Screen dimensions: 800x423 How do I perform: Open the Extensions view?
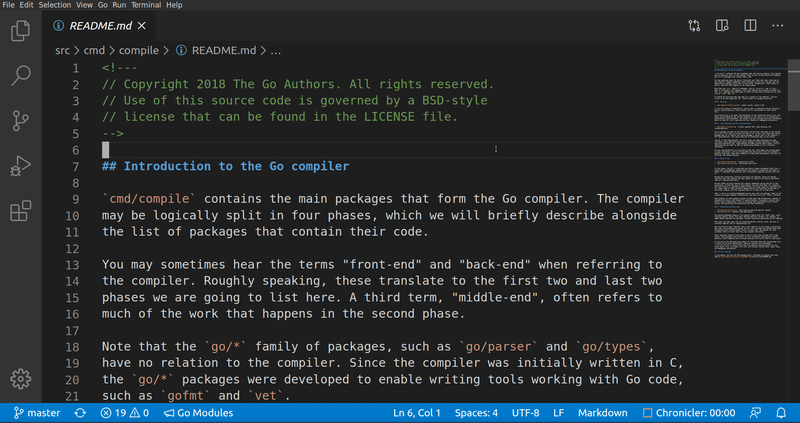click(20, 211)
